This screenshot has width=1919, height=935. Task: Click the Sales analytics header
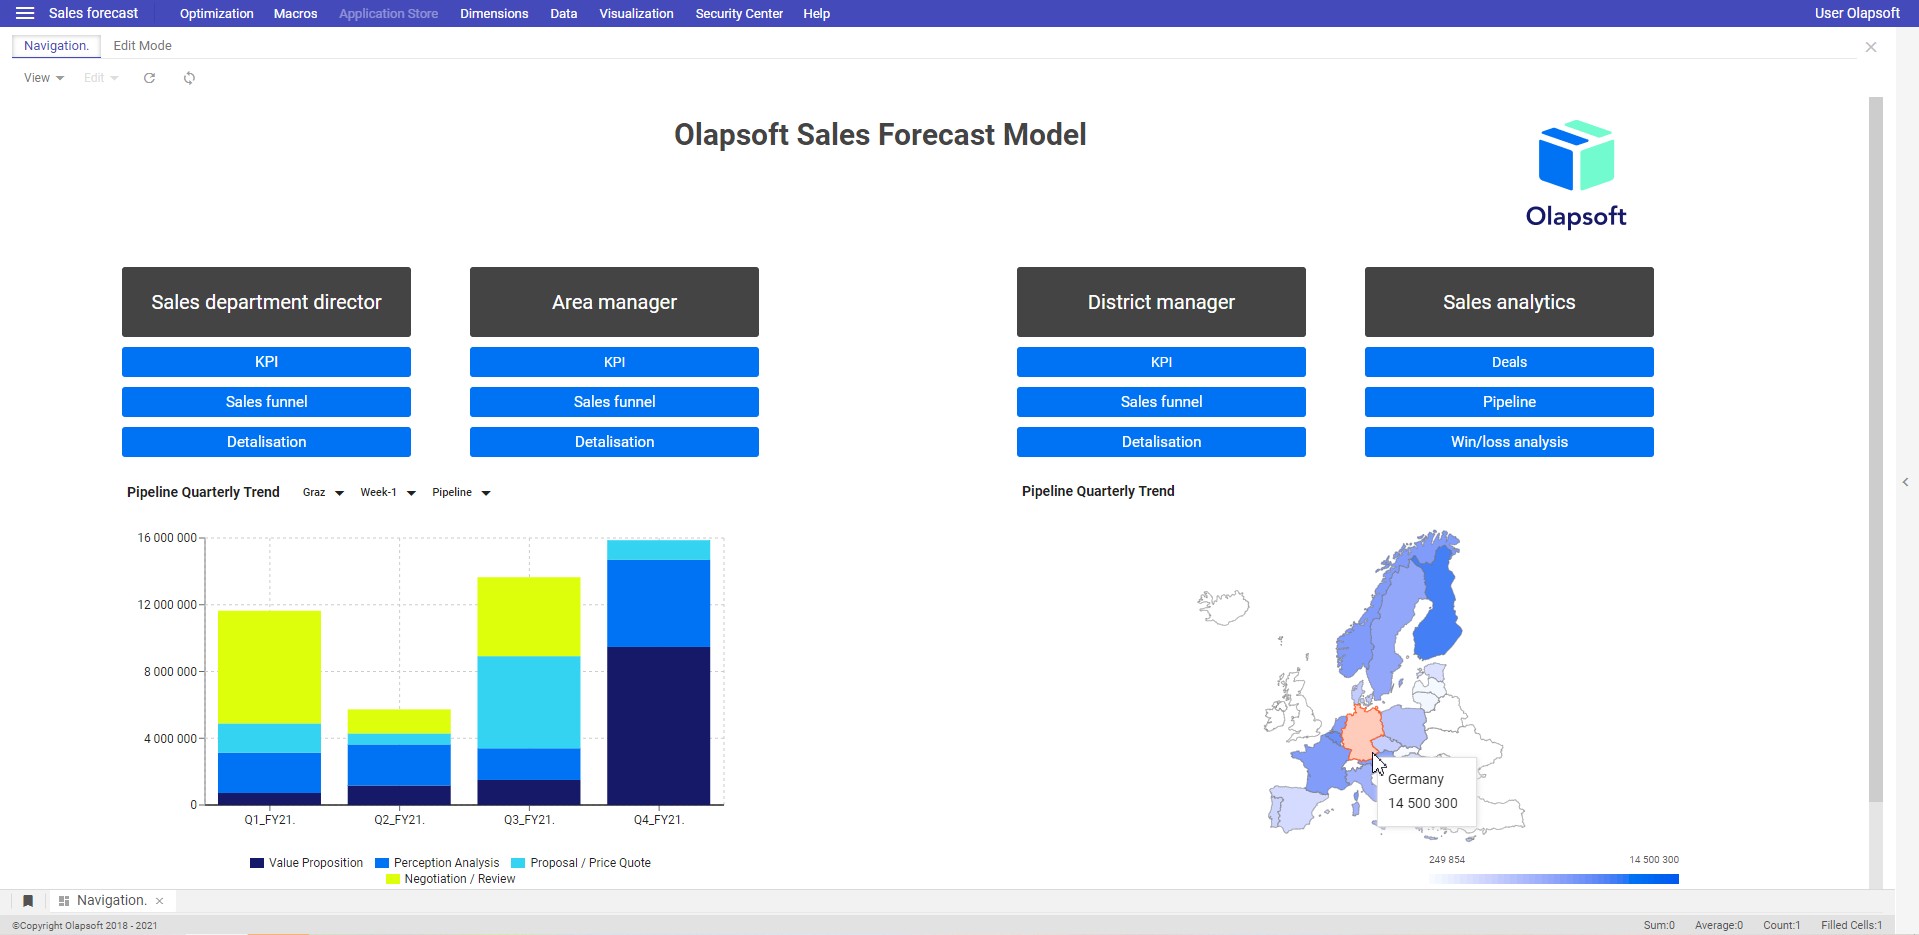[x=1509, y=302]
